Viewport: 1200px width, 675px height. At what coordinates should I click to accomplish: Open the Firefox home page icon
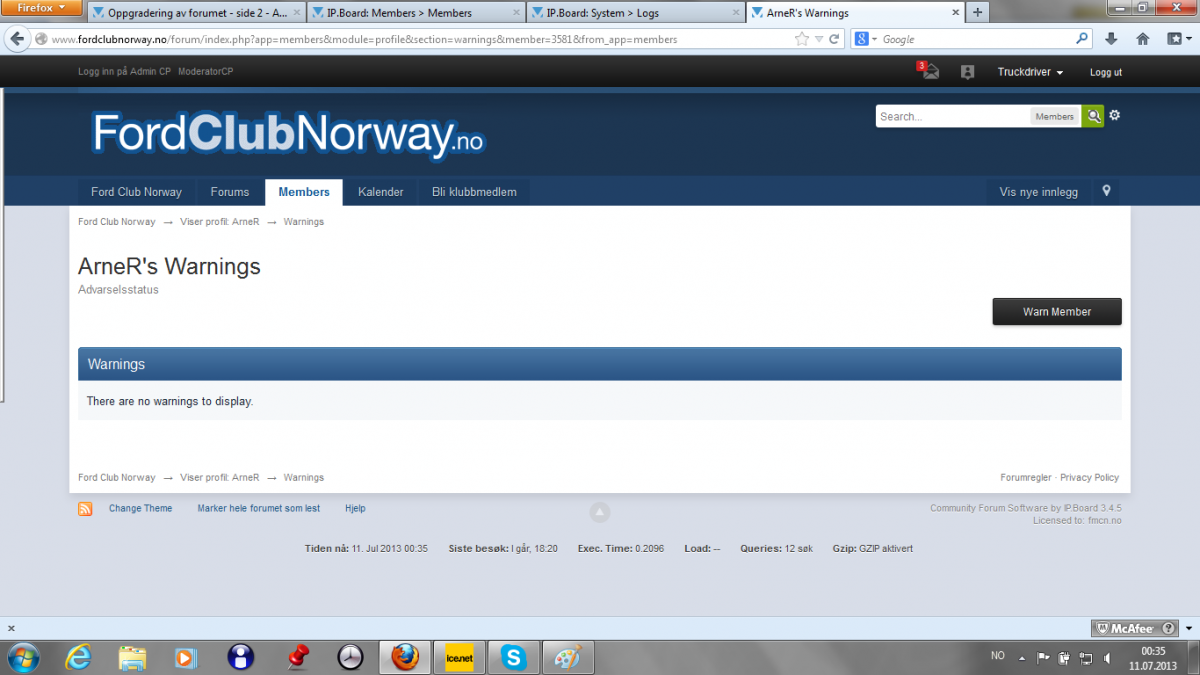1143,39
